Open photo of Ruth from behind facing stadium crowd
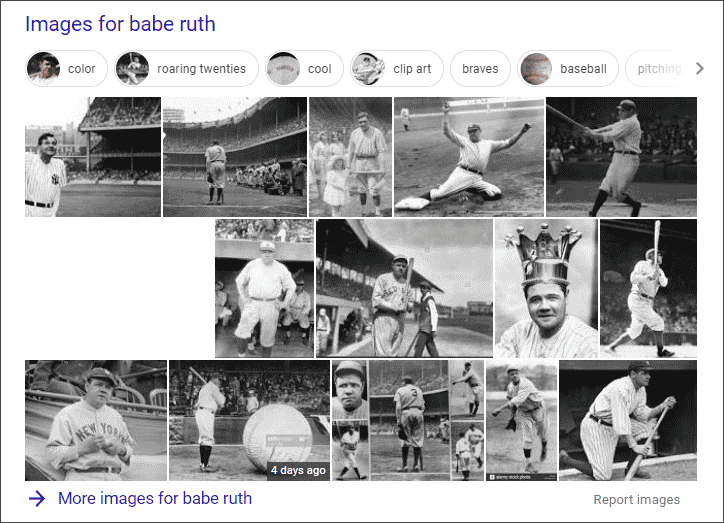724x523 pixels. tap(235, 156)
